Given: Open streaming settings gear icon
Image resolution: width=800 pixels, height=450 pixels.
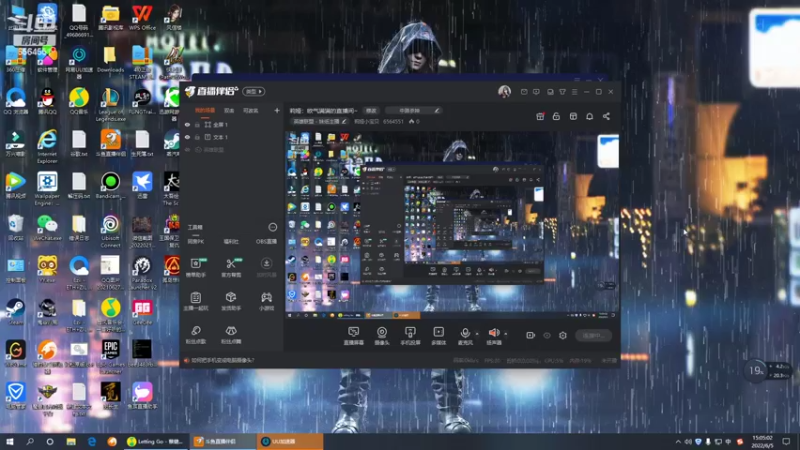Looking at the screenshot, I should pos(563,335).
